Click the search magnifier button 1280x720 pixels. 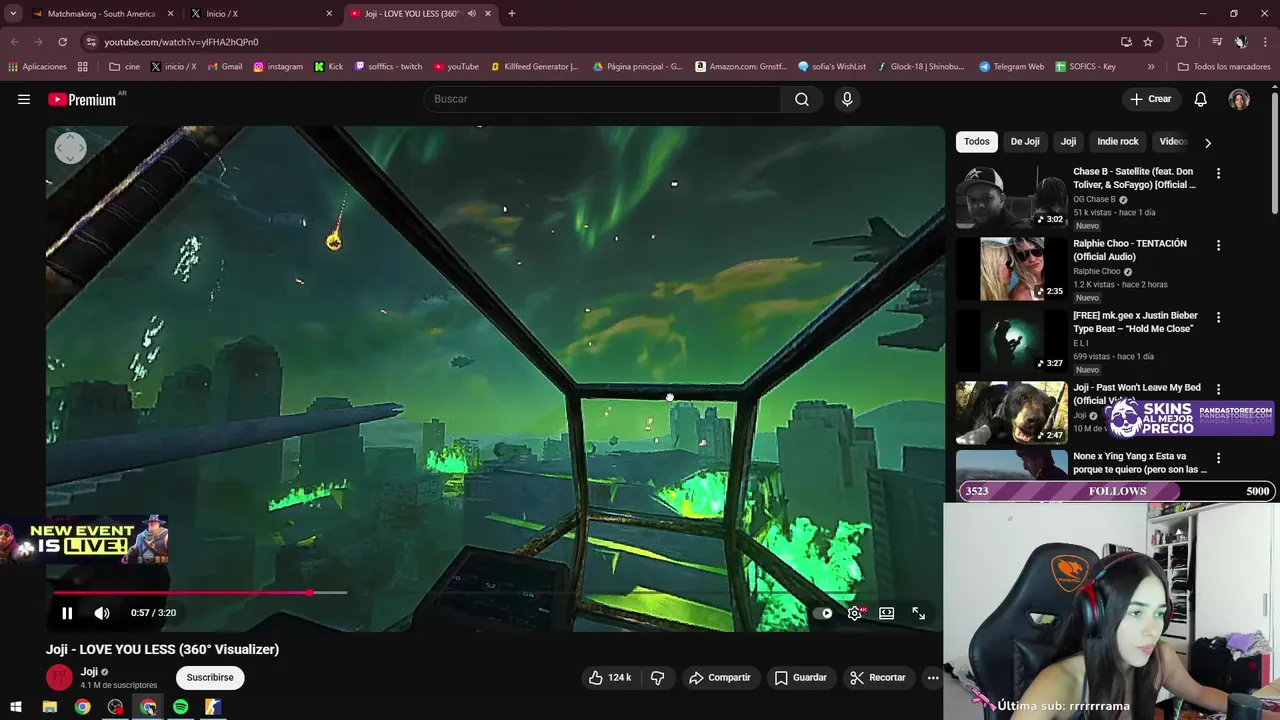click(802, 99)
